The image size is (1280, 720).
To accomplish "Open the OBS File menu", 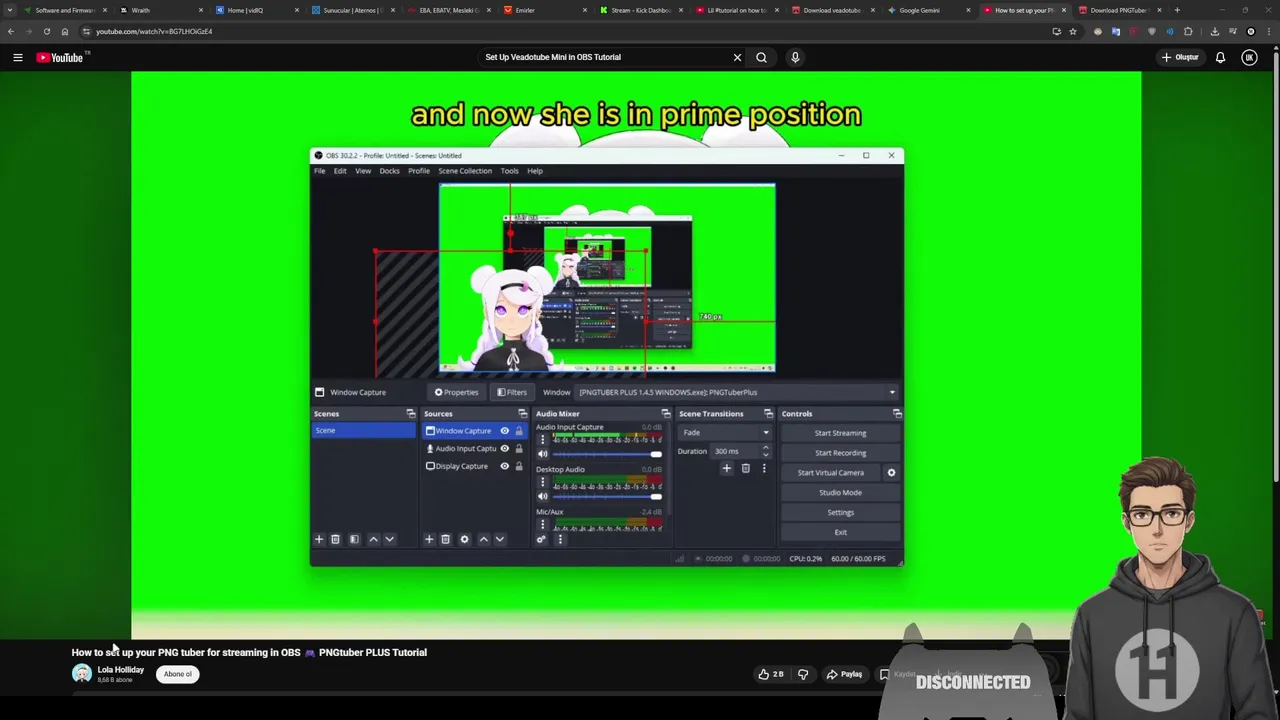I will point(319,171).
